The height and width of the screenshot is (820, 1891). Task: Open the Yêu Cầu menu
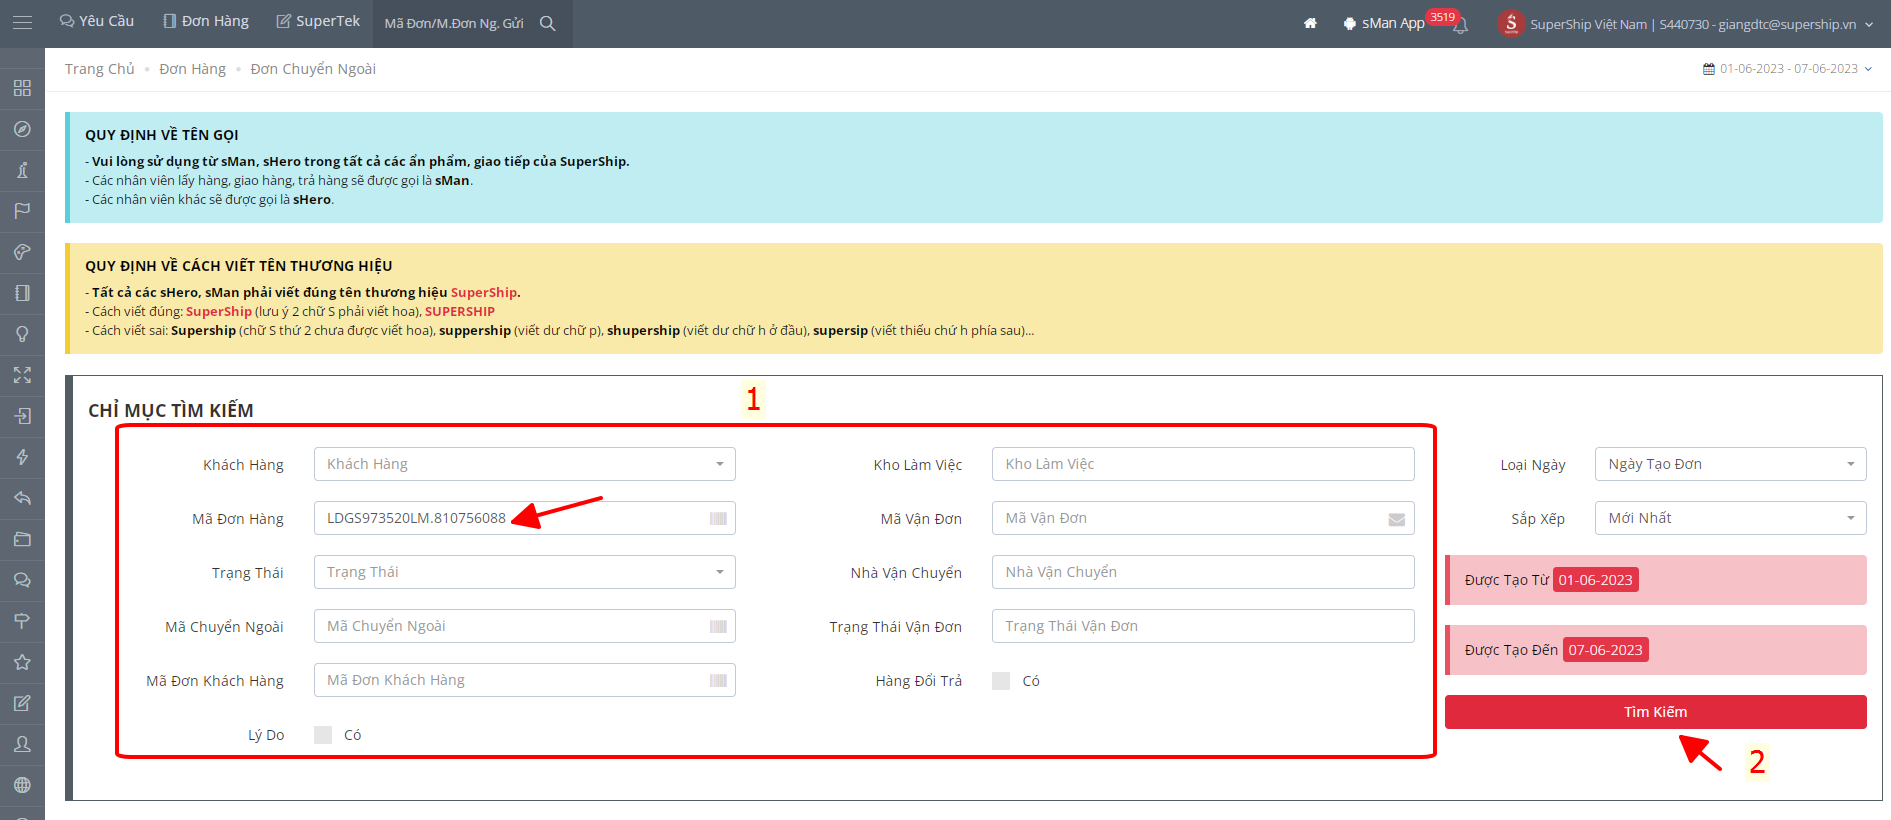pyautogui.click(x=97, y=21)
